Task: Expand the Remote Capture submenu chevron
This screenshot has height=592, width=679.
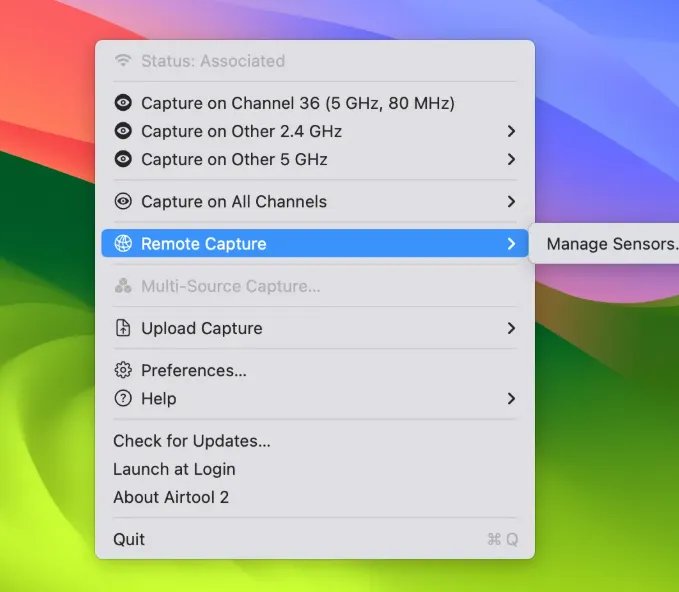Action: point(511,243)
